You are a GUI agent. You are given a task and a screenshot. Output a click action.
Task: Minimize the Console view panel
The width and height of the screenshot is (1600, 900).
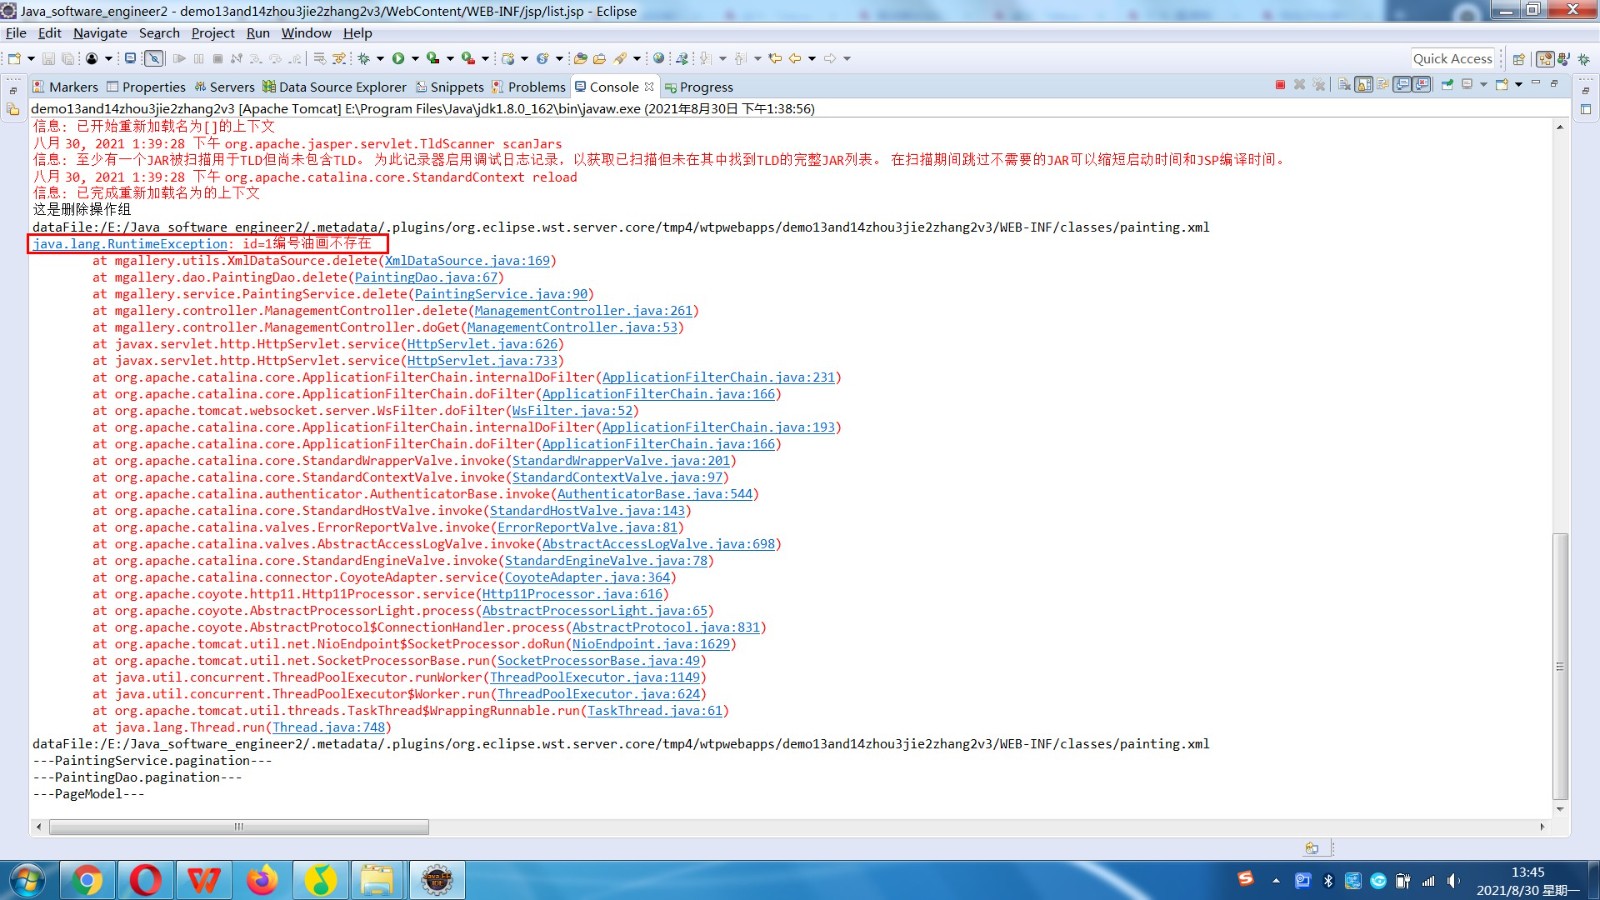[1537, 83]
